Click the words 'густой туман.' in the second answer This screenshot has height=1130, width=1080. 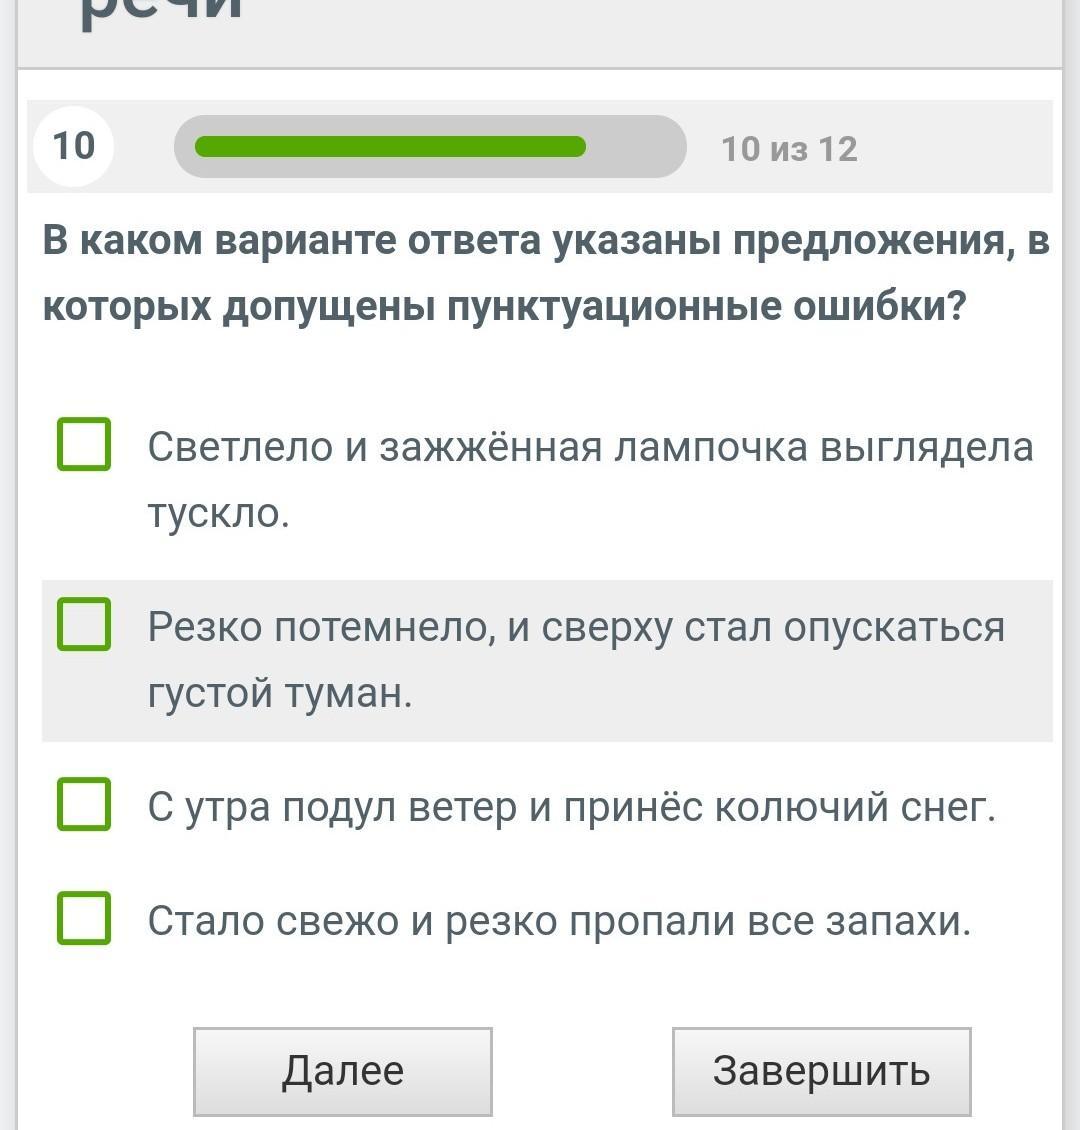(x=280, y=692)
